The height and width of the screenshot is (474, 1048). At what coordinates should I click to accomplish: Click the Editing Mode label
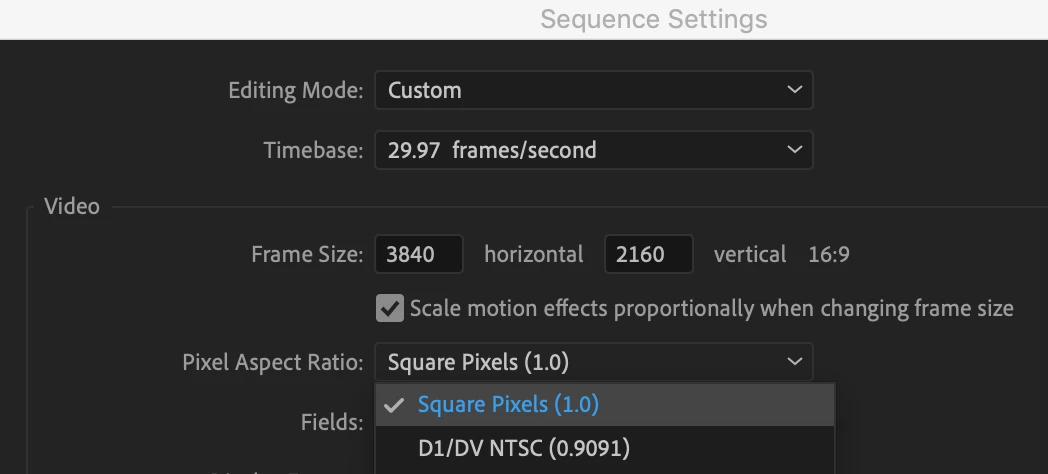click(295, 90)
